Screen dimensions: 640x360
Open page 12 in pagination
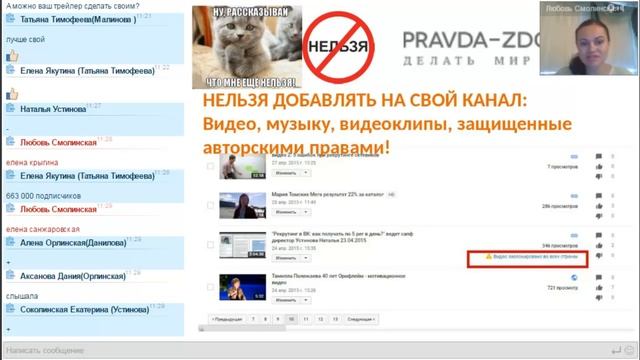(x=321, y=319)
